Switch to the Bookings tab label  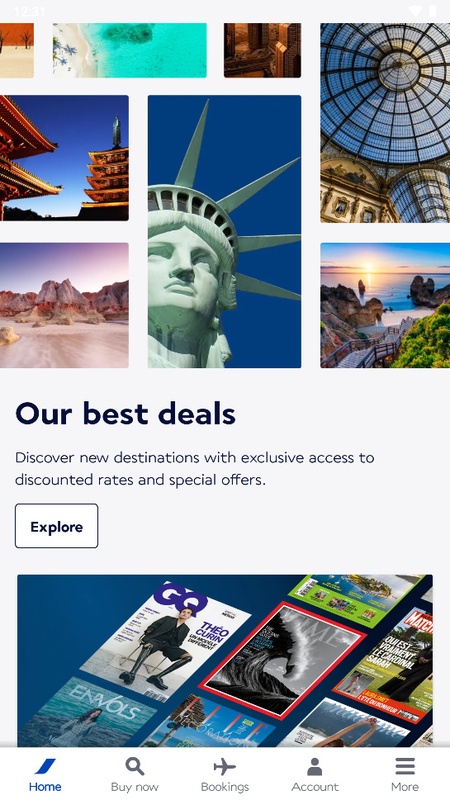click(224, 787)
